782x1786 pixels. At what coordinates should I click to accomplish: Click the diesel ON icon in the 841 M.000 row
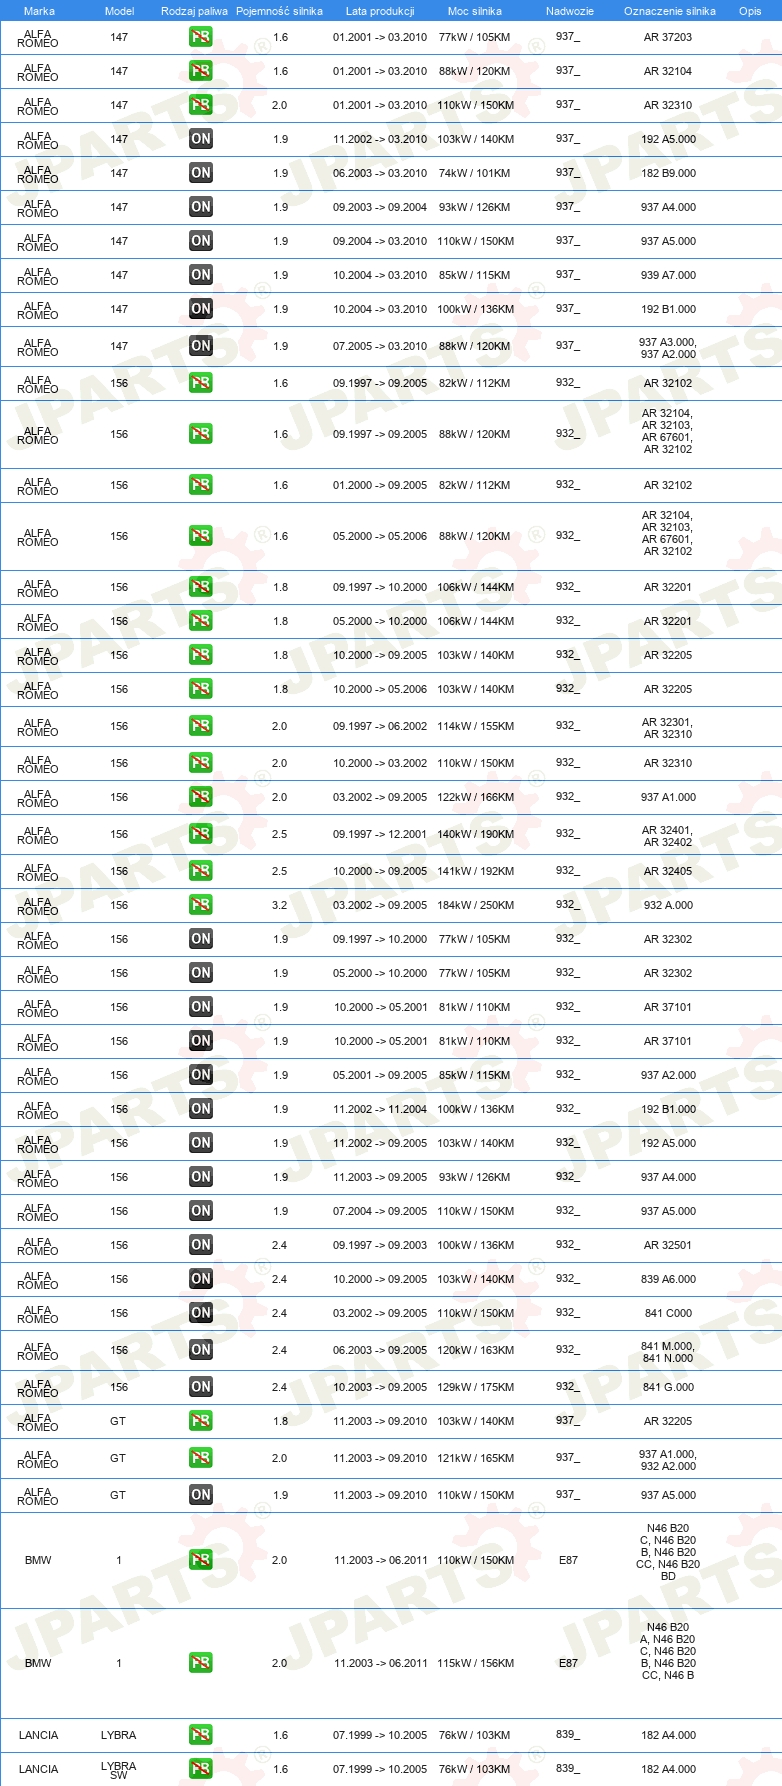pyautogui.click(x=200, y=1350)
